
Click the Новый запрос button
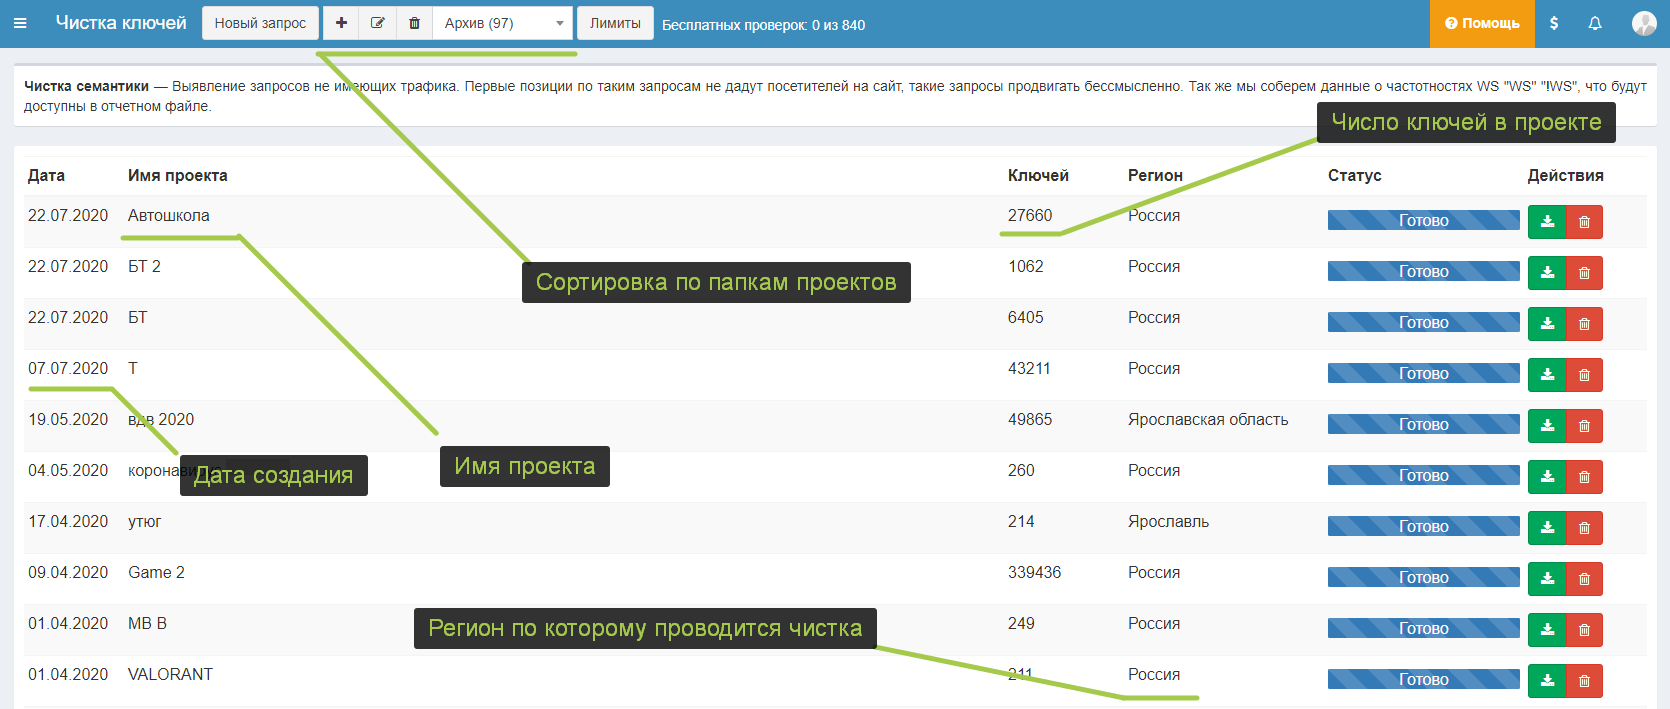coord(260,23)
